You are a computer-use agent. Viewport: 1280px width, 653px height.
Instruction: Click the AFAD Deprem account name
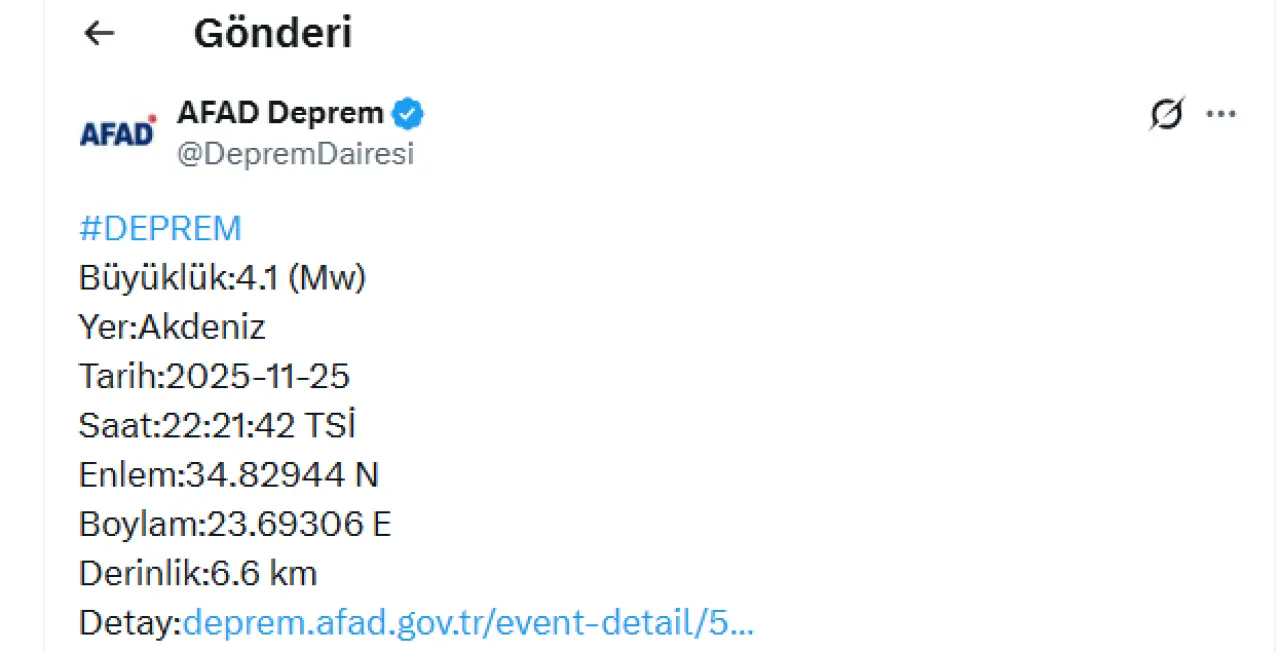[280, 114]
